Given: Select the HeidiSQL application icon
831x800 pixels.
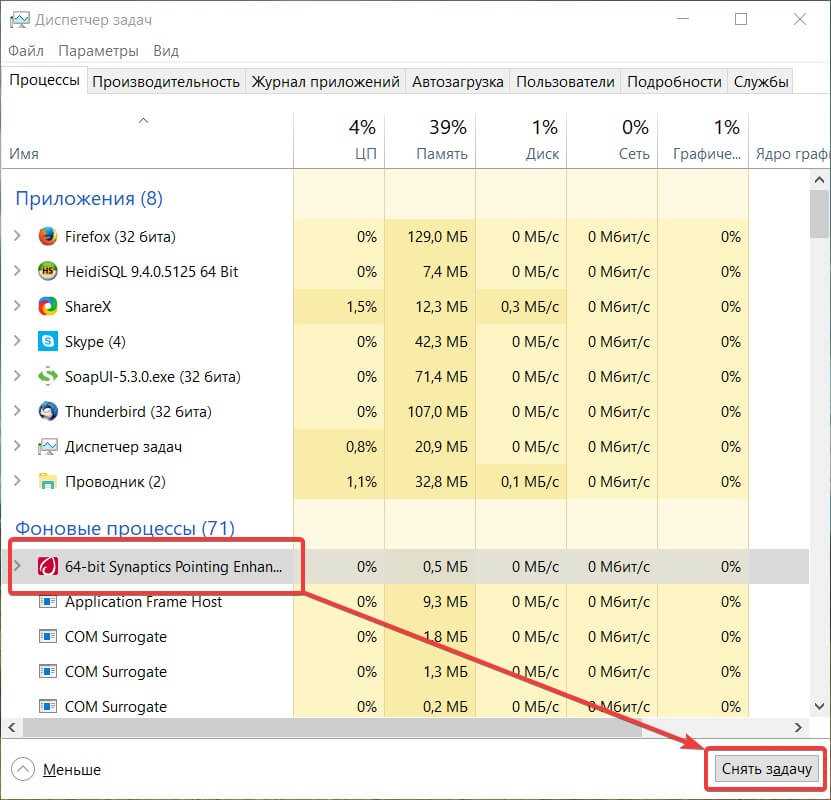Looking at the screenshot, I should coord(48,272).
